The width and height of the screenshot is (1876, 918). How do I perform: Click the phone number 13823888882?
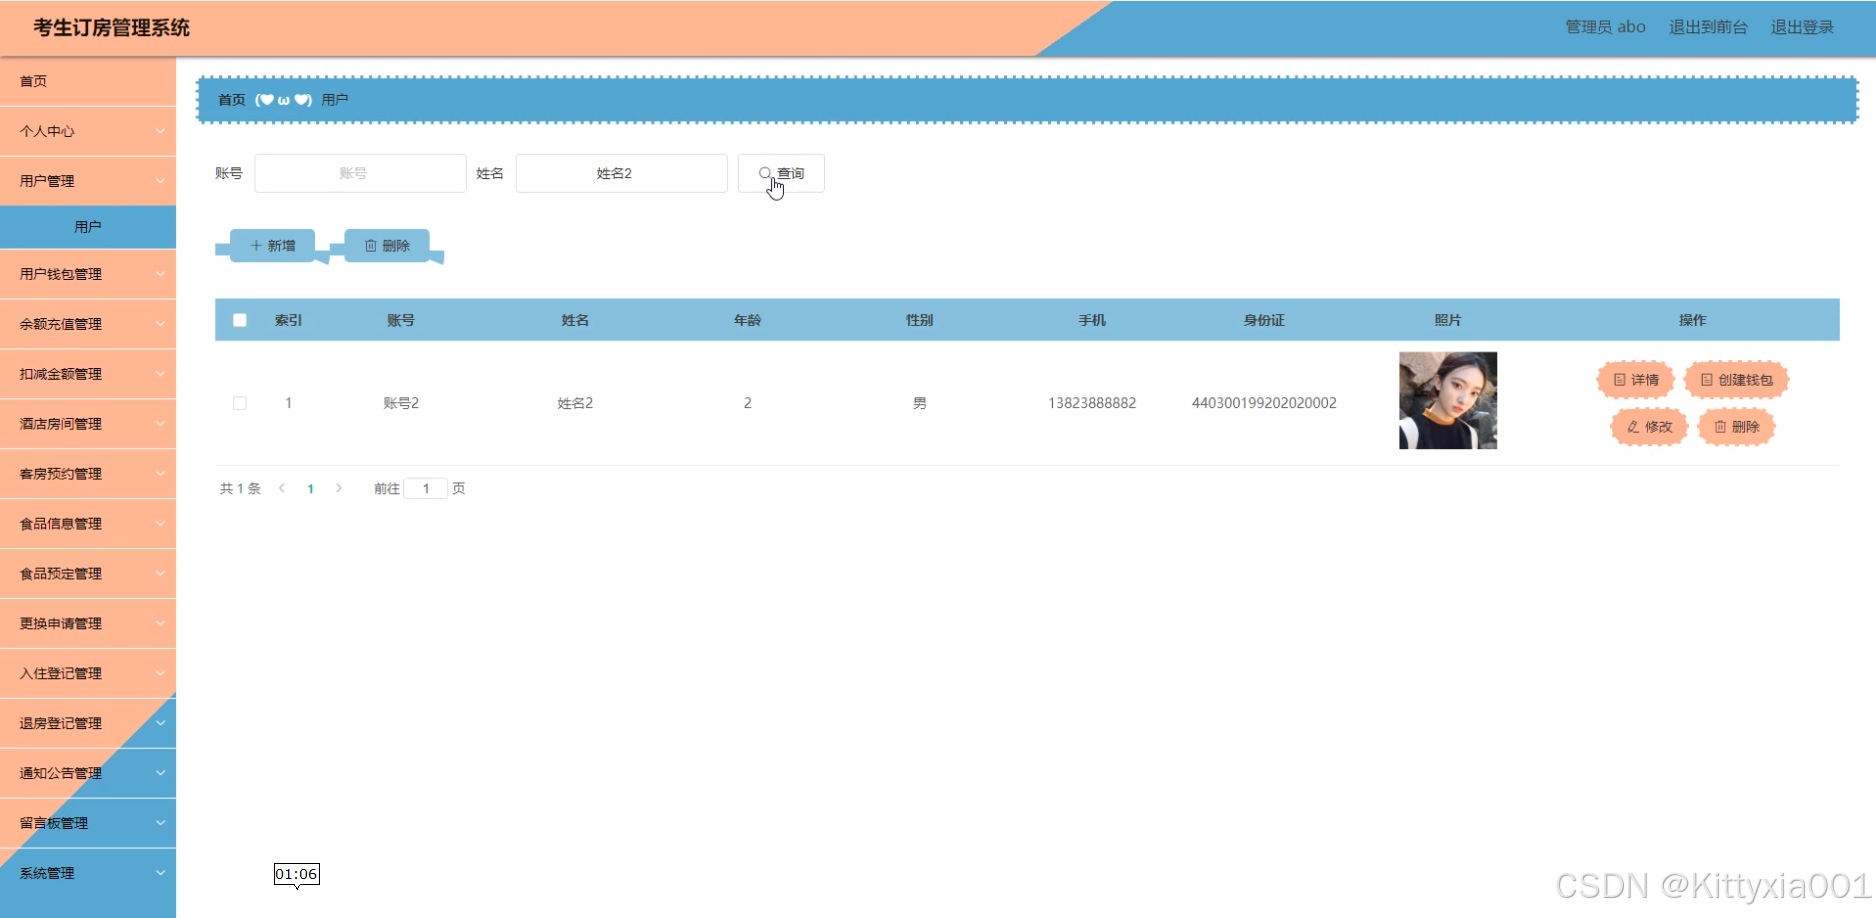coord(1092,403)
